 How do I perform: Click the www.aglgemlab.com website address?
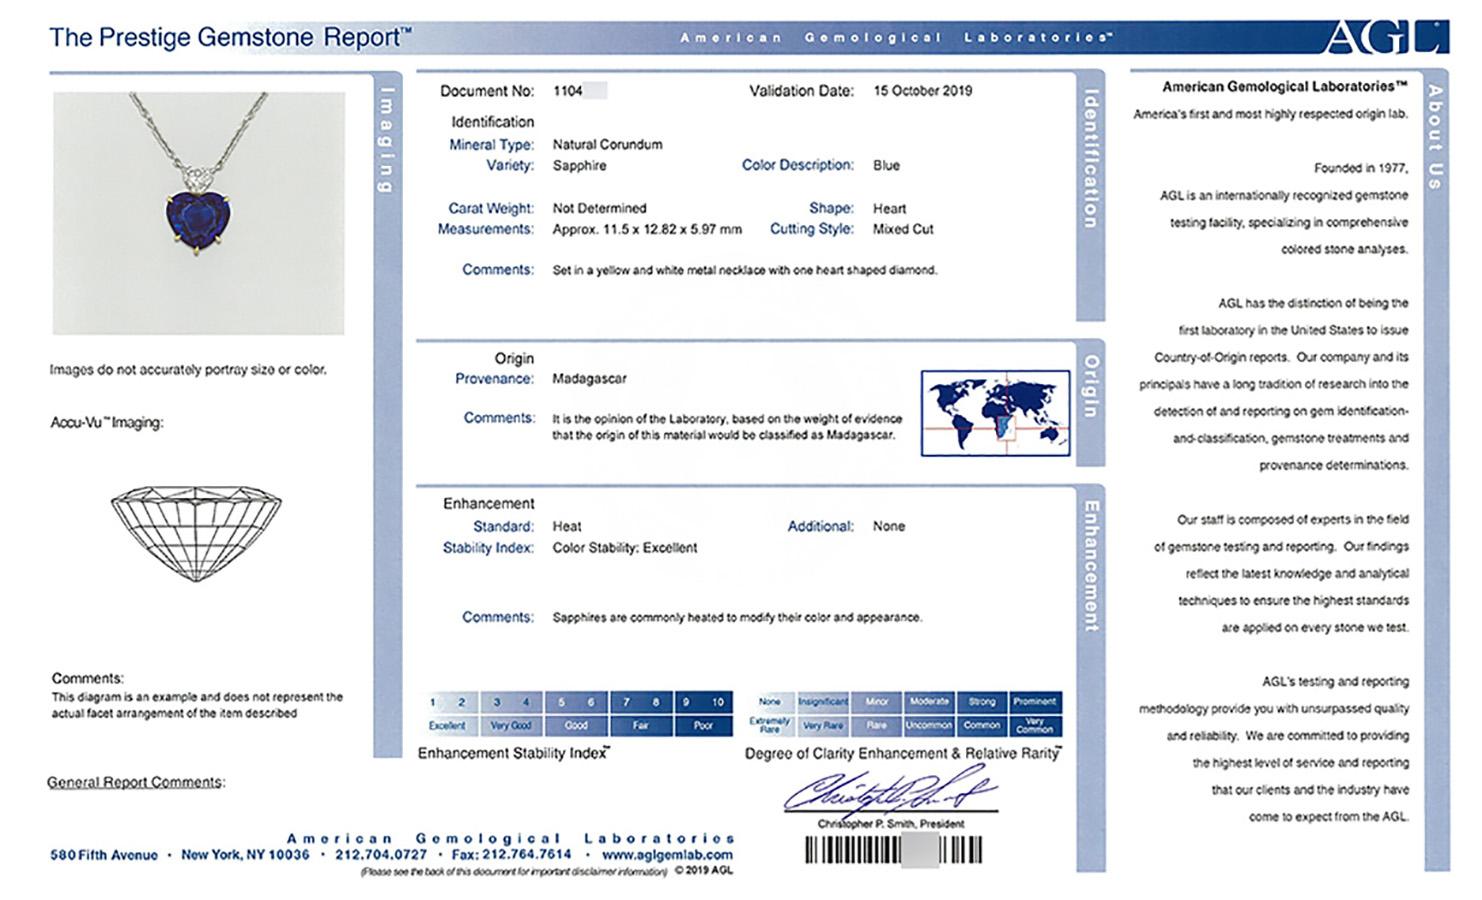pyautogui.click(x=668, y=855)
